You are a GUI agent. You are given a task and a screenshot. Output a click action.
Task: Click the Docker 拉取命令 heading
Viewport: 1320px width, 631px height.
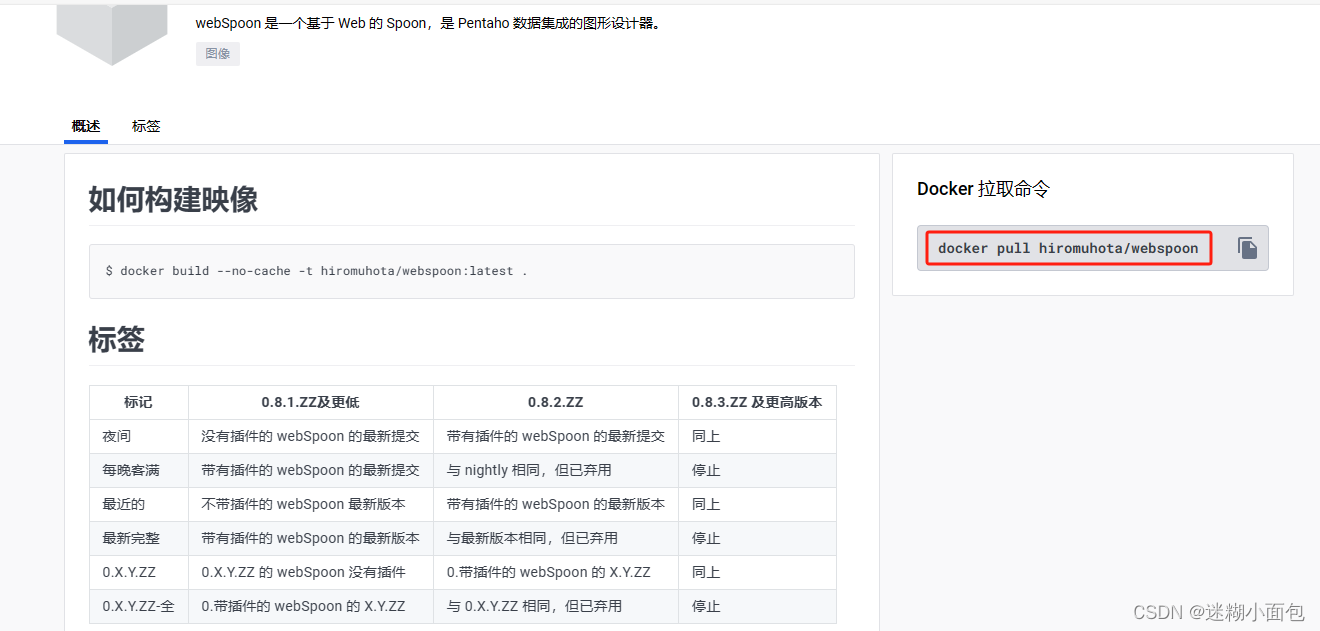[x=983, y=189]
